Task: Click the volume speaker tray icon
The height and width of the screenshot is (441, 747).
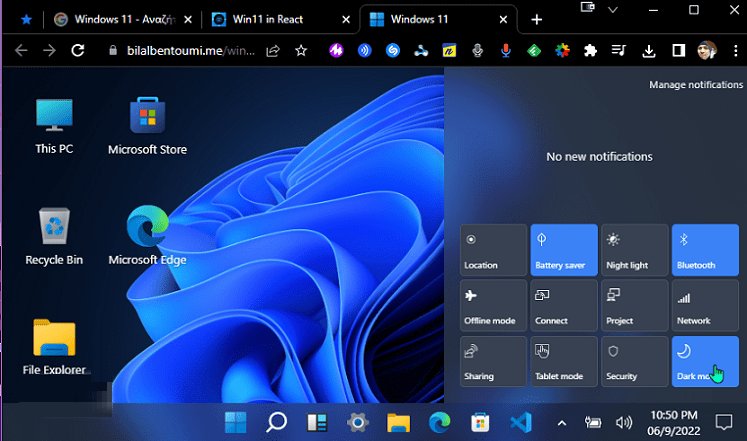Action: click(624, 422)
